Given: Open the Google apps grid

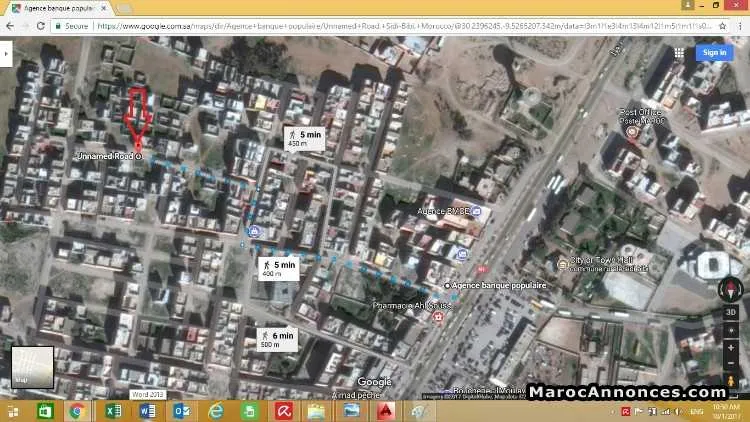Looking at the screenshot, I should pos(679,53).
